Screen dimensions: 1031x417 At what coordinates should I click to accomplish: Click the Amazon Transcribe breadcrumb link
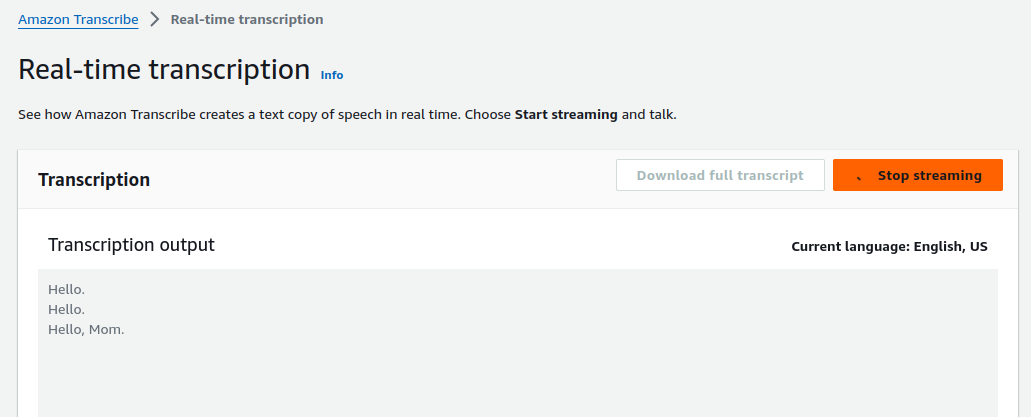pos(78,19)
